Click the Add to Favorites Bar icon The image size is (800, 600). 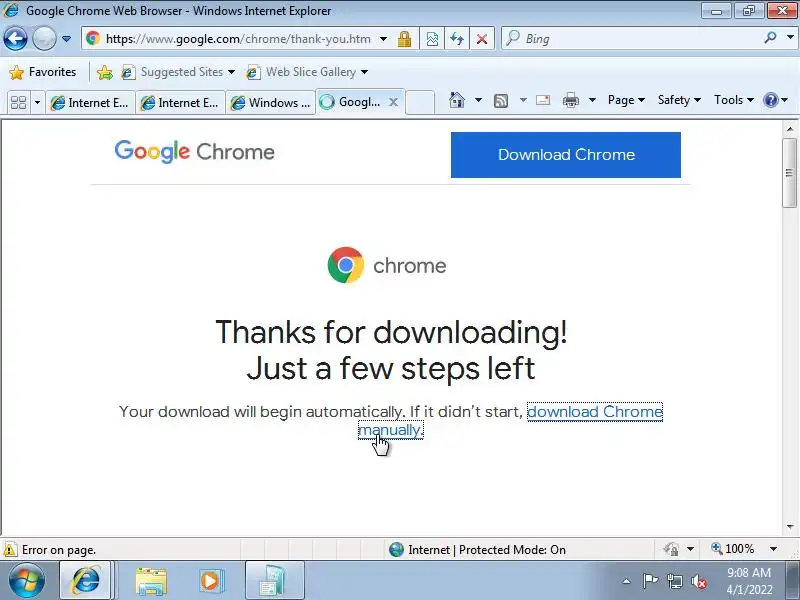[x=105, y=72]
